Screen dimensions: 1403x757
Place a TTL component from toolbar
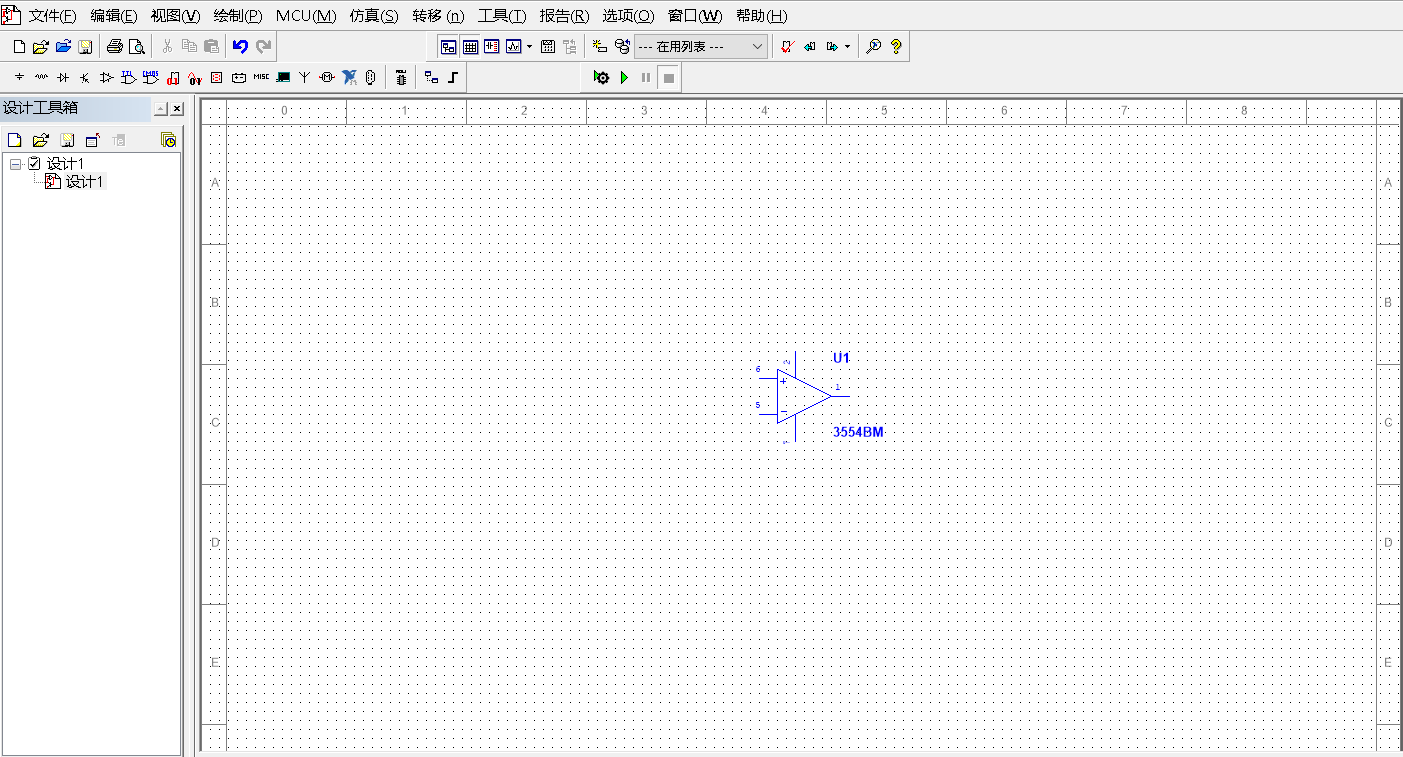[129, 77]
